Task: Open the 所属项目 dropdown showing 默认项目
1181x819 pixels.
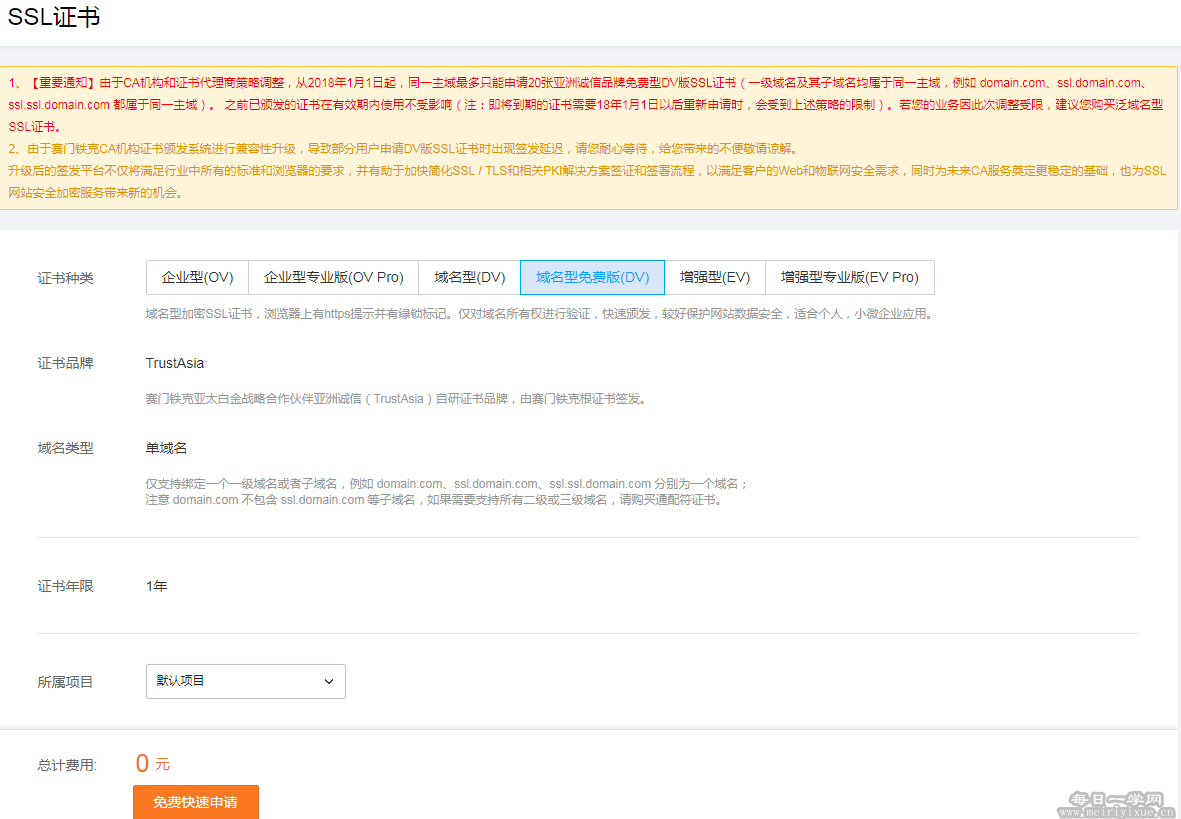Action: (x=246, y=681)
